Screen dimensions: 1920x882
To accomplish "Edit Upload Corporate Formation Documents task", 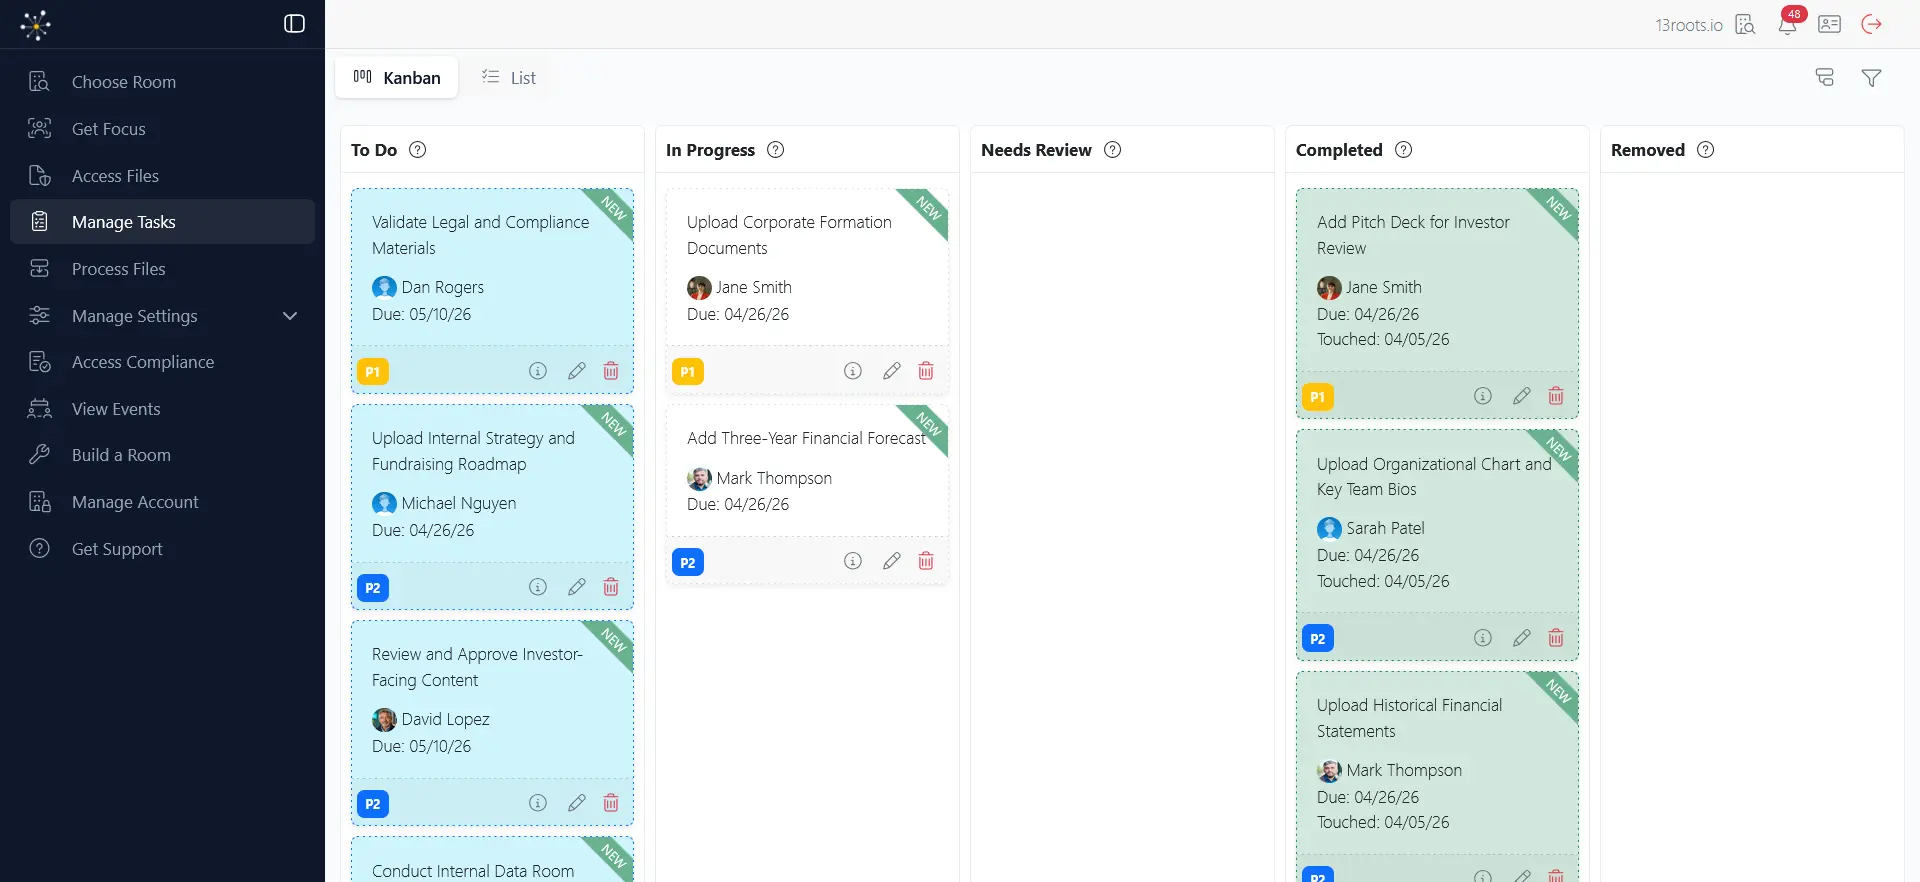I will (x=892, y=371).
